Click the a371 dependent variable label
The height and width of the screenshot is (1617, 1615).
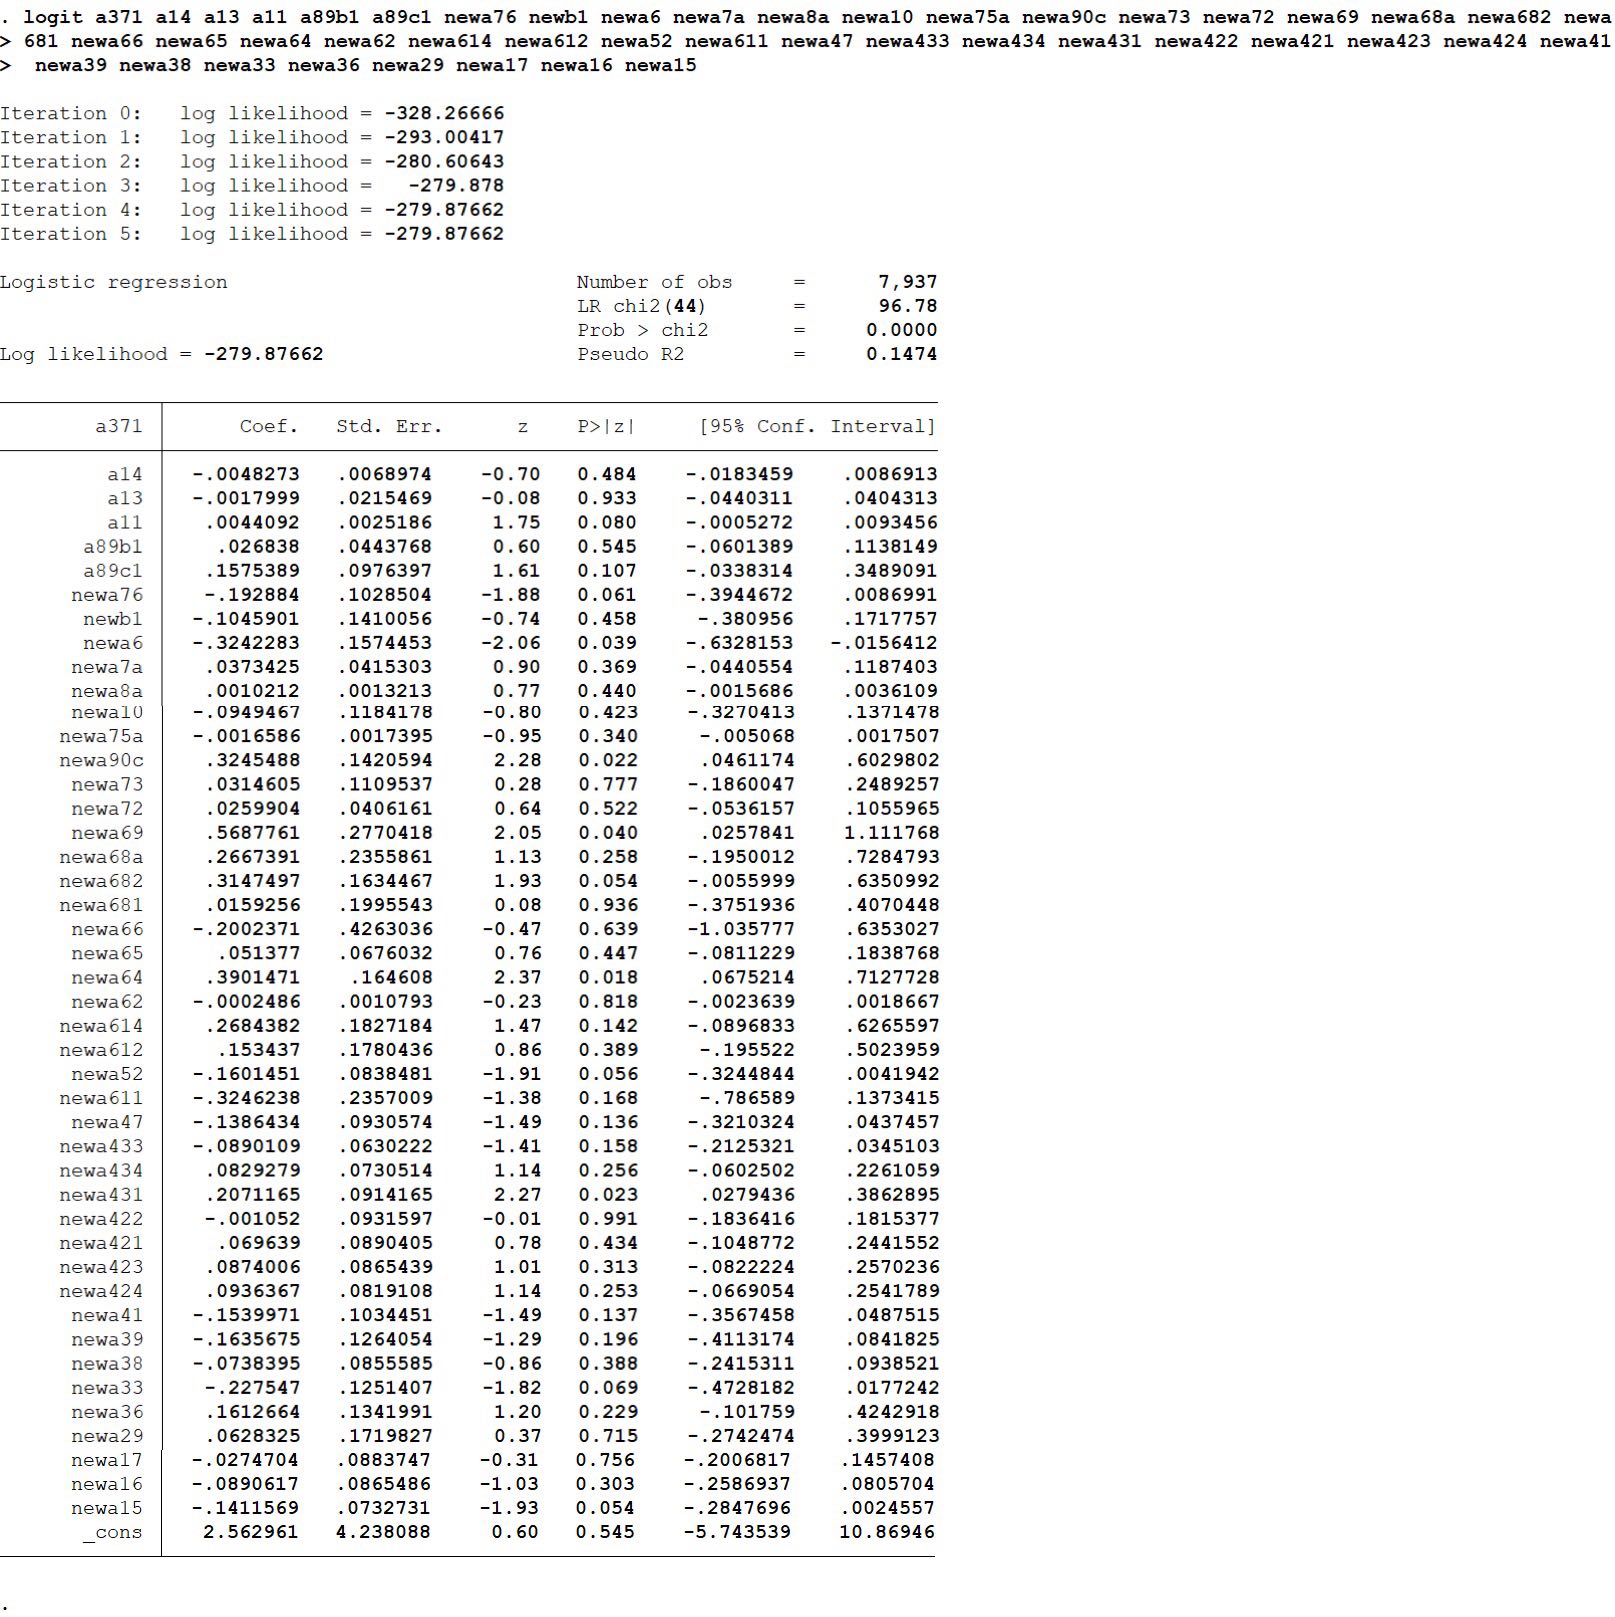119,426
